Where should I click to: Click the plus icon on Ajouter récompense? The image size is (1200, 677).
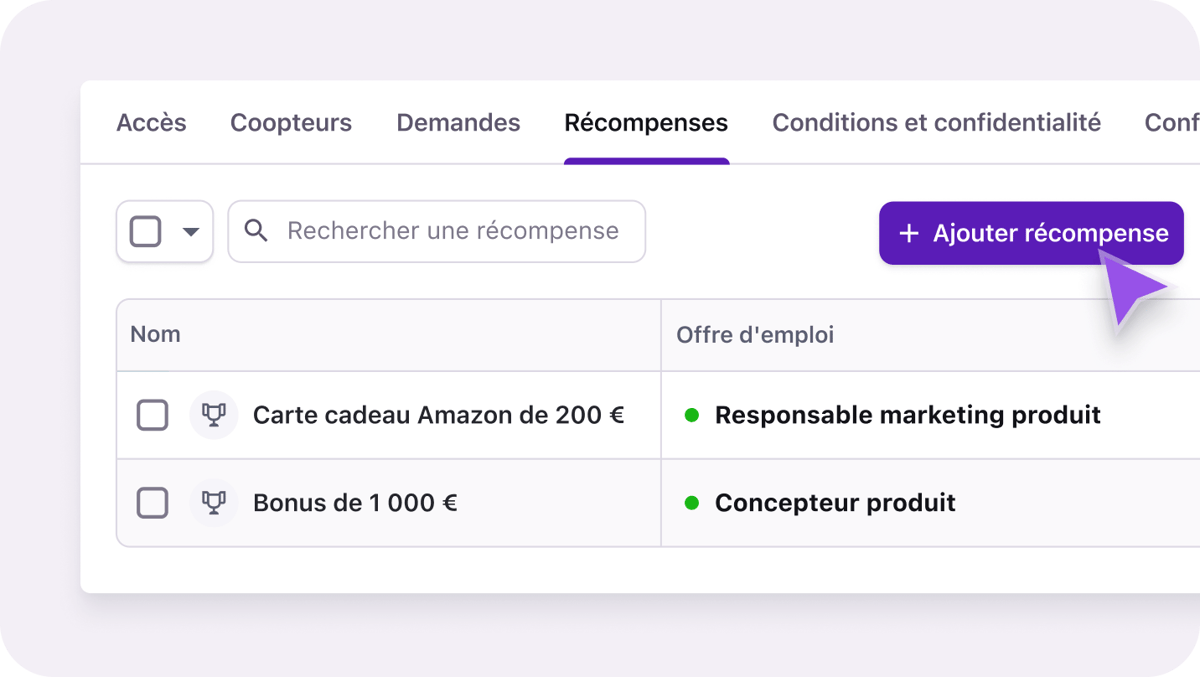908,234
